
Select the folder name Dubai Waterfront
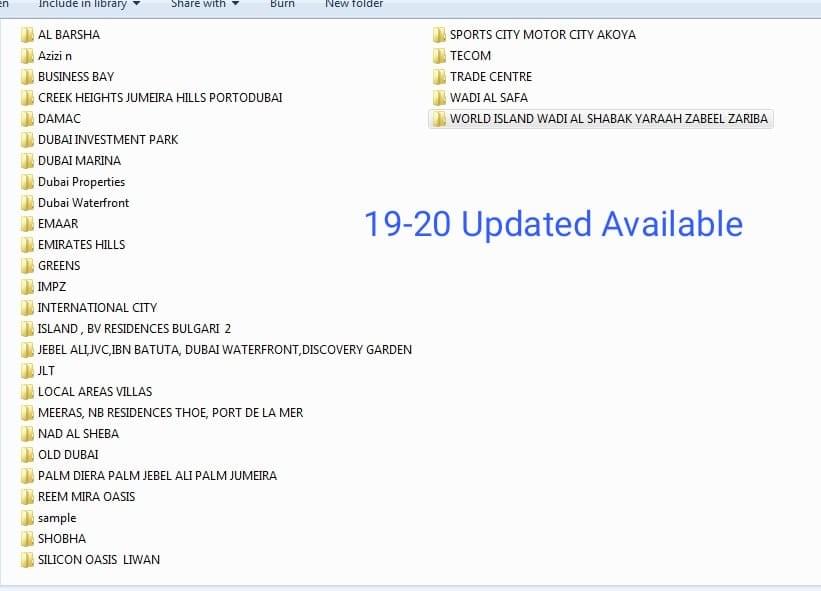(83, 203)
